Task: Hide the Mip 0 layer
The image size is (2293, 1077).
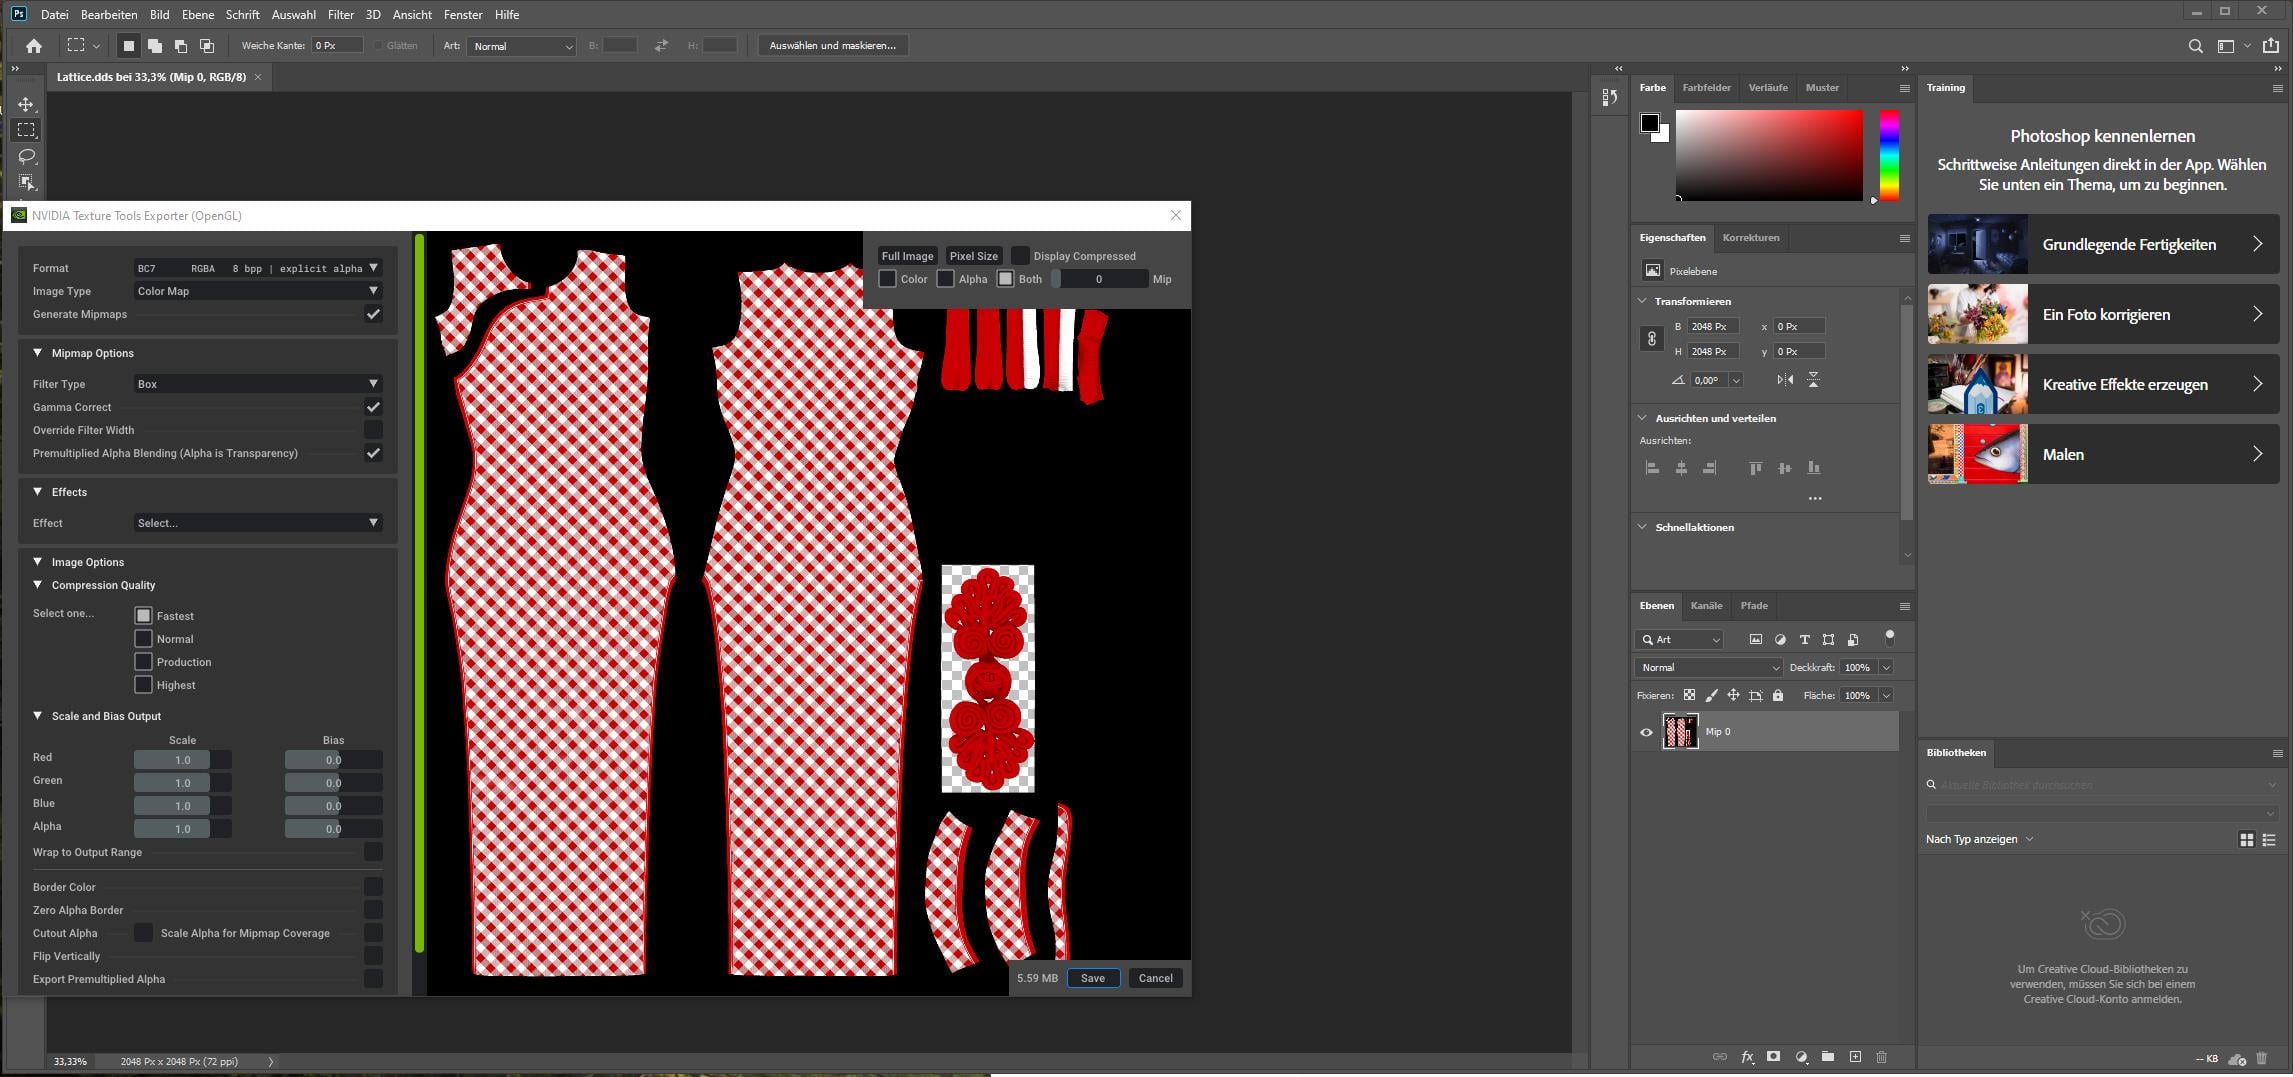Action: pos(1646,732)
